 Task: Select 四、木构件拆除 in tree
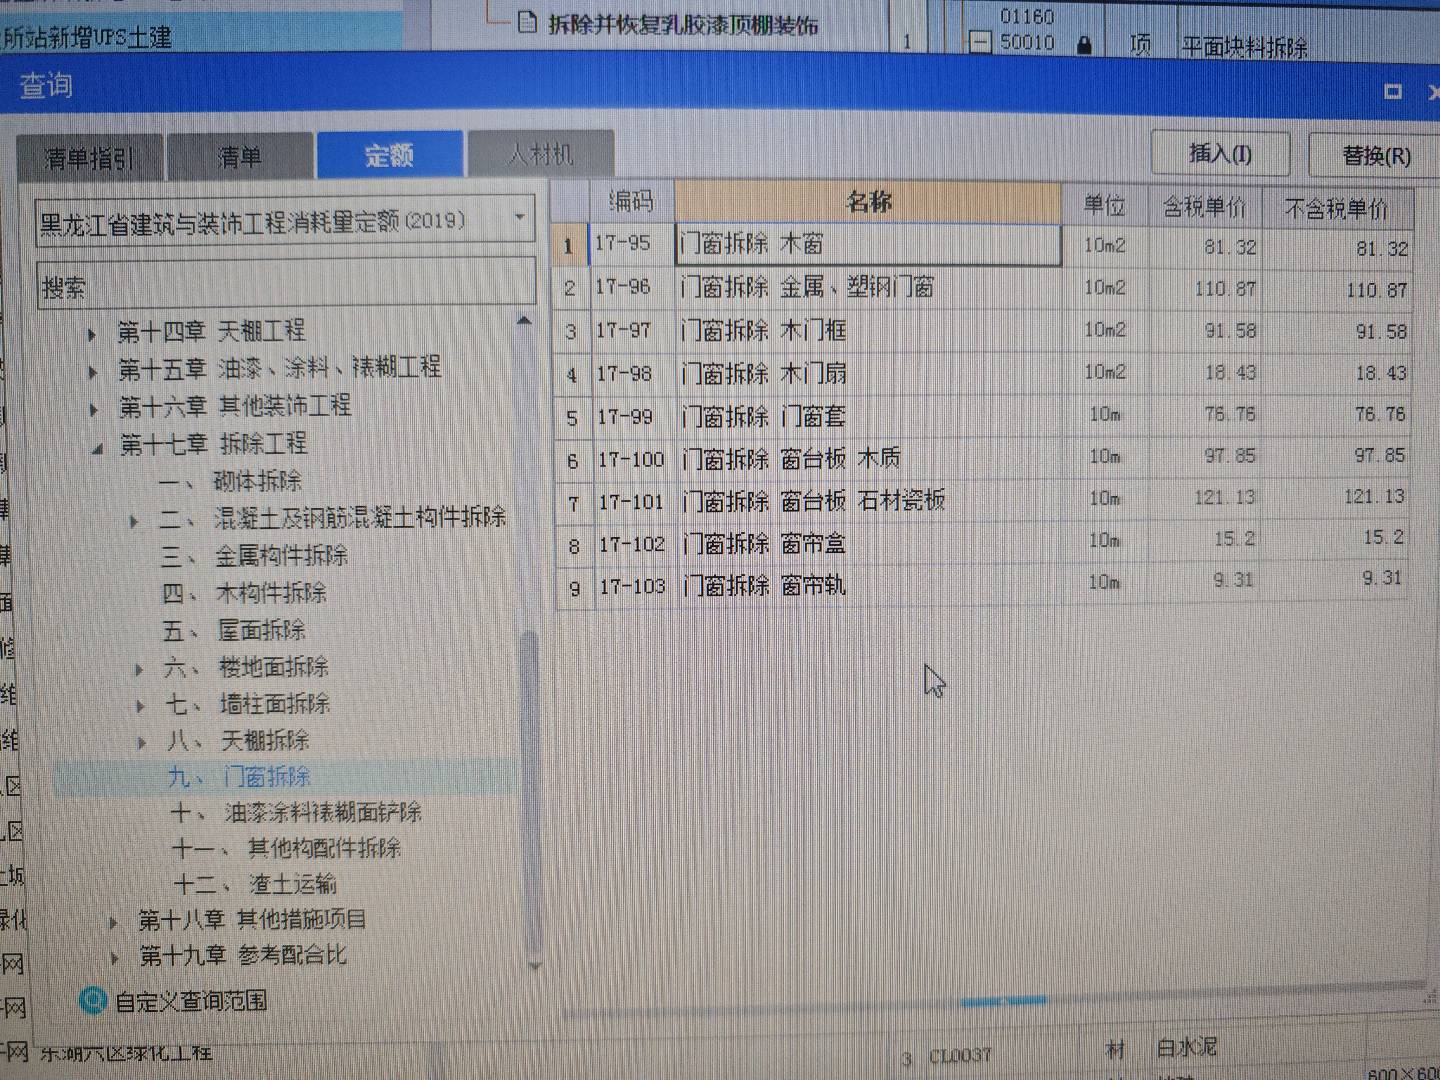pyautogui.click(x=245, y=593)
